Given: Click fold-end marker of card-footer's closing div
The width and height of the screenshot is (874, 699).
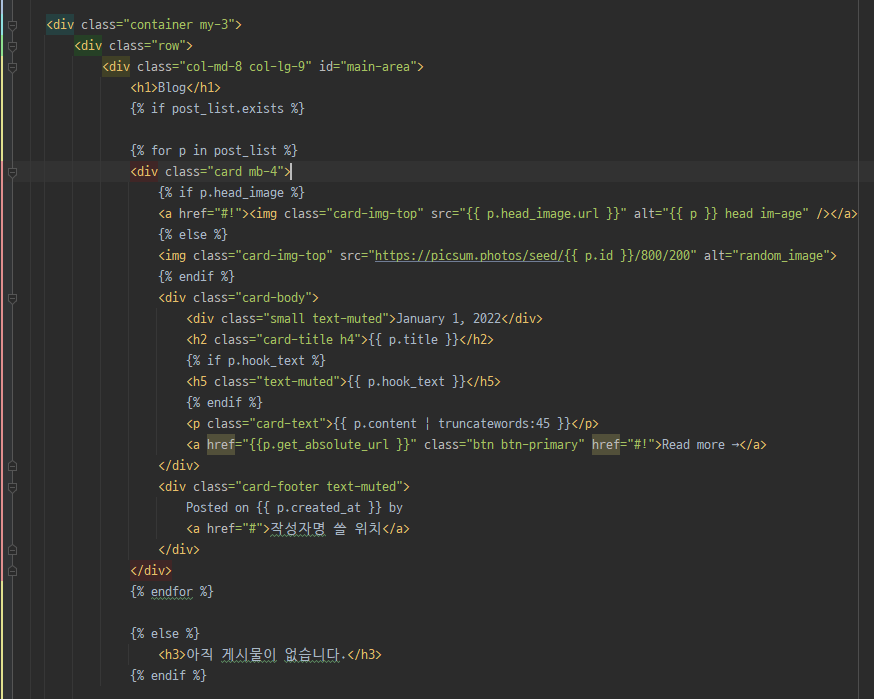Looking at the screenshot, I should pyautogui.click(x=12, y=550).
